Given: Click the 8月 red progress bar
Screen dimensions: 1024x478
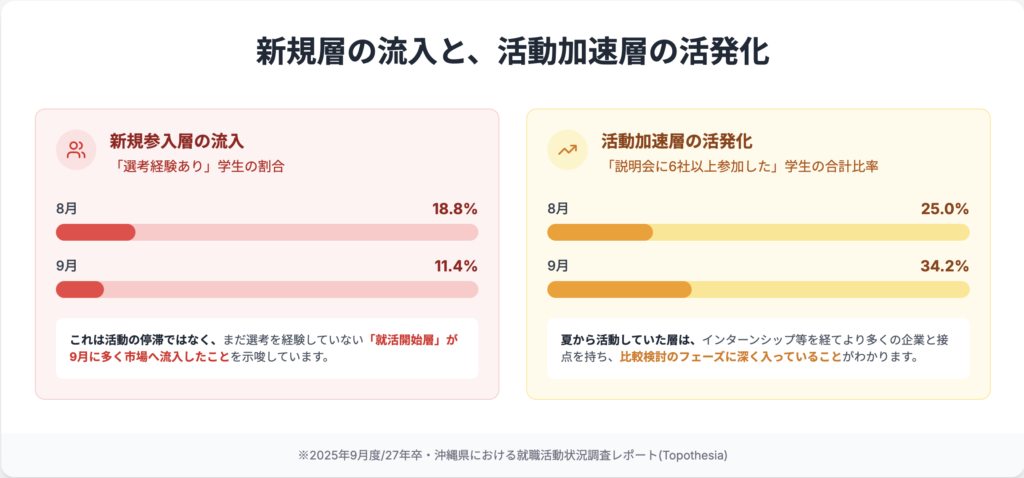Looking at the screenshot, I should click(x=266, y=233).
